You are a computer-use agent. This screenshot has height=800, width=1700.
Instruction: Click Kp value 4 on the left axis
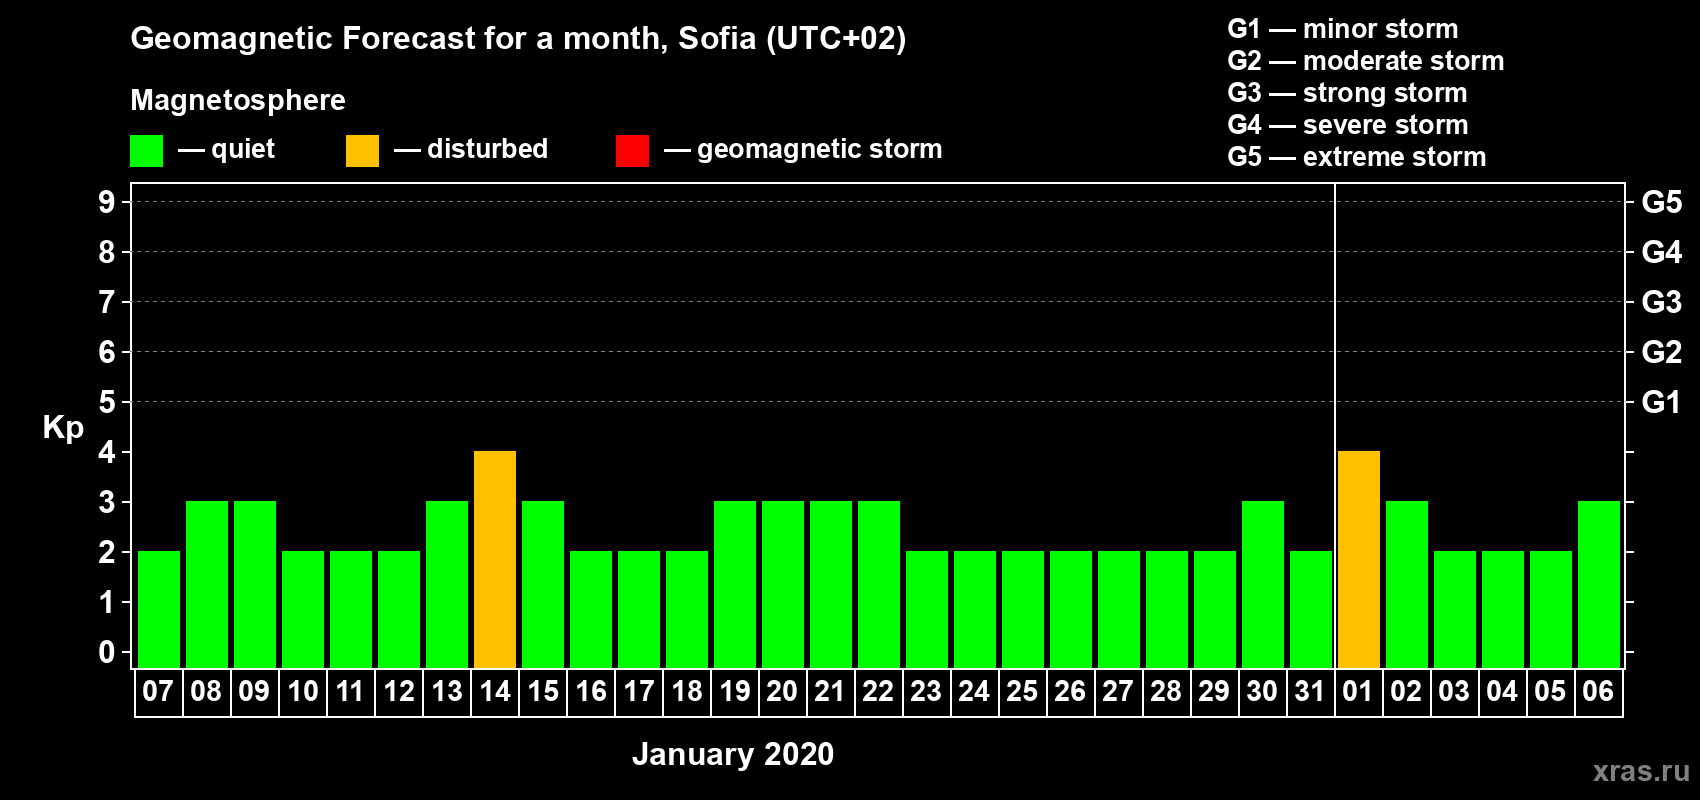click(x=107, y=452)
